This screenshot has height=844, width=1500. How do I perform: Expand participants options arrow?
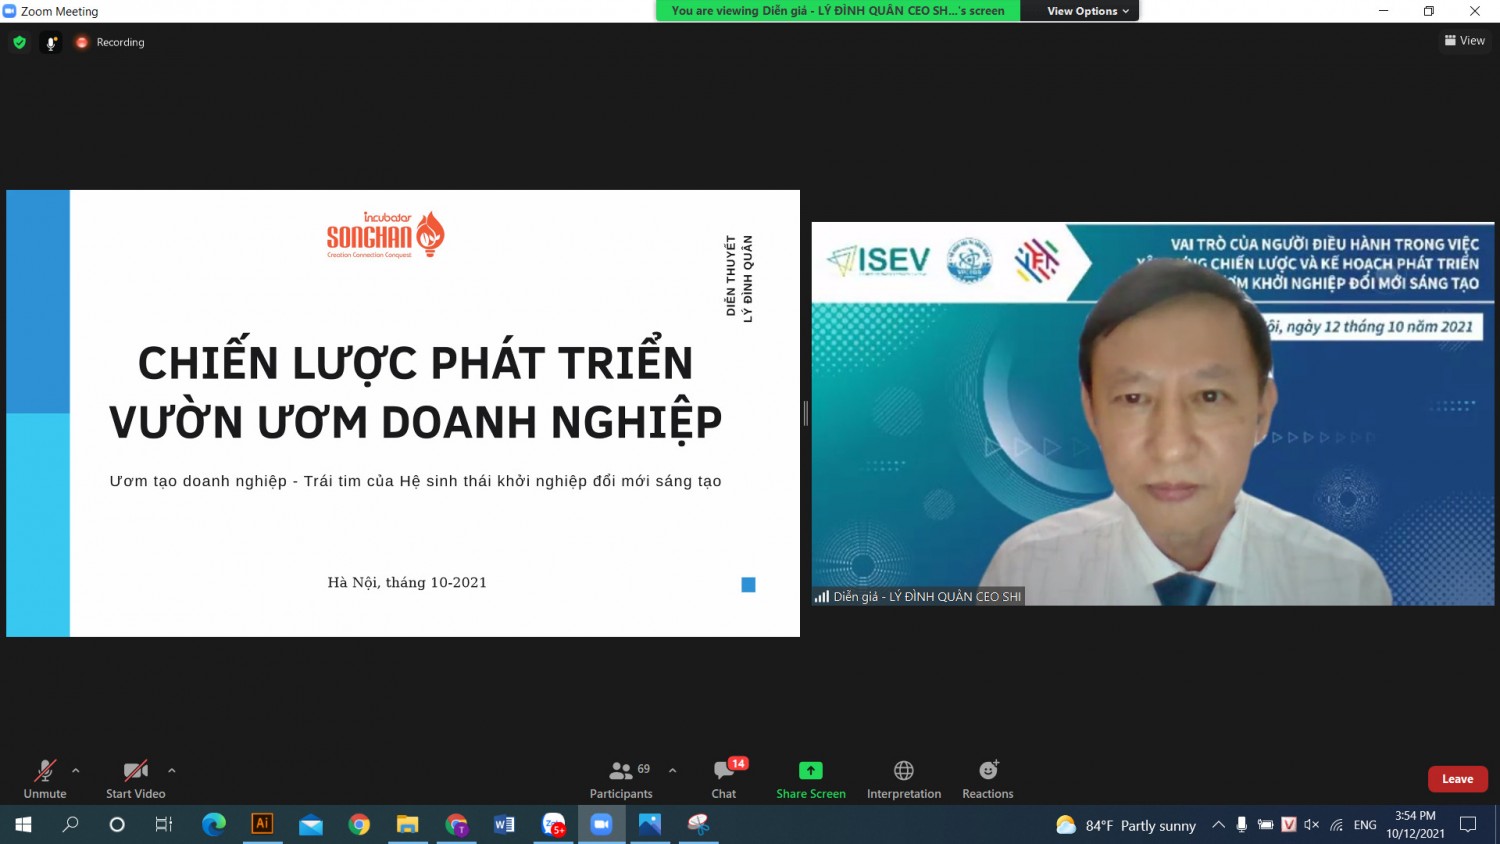pos(672,771)
